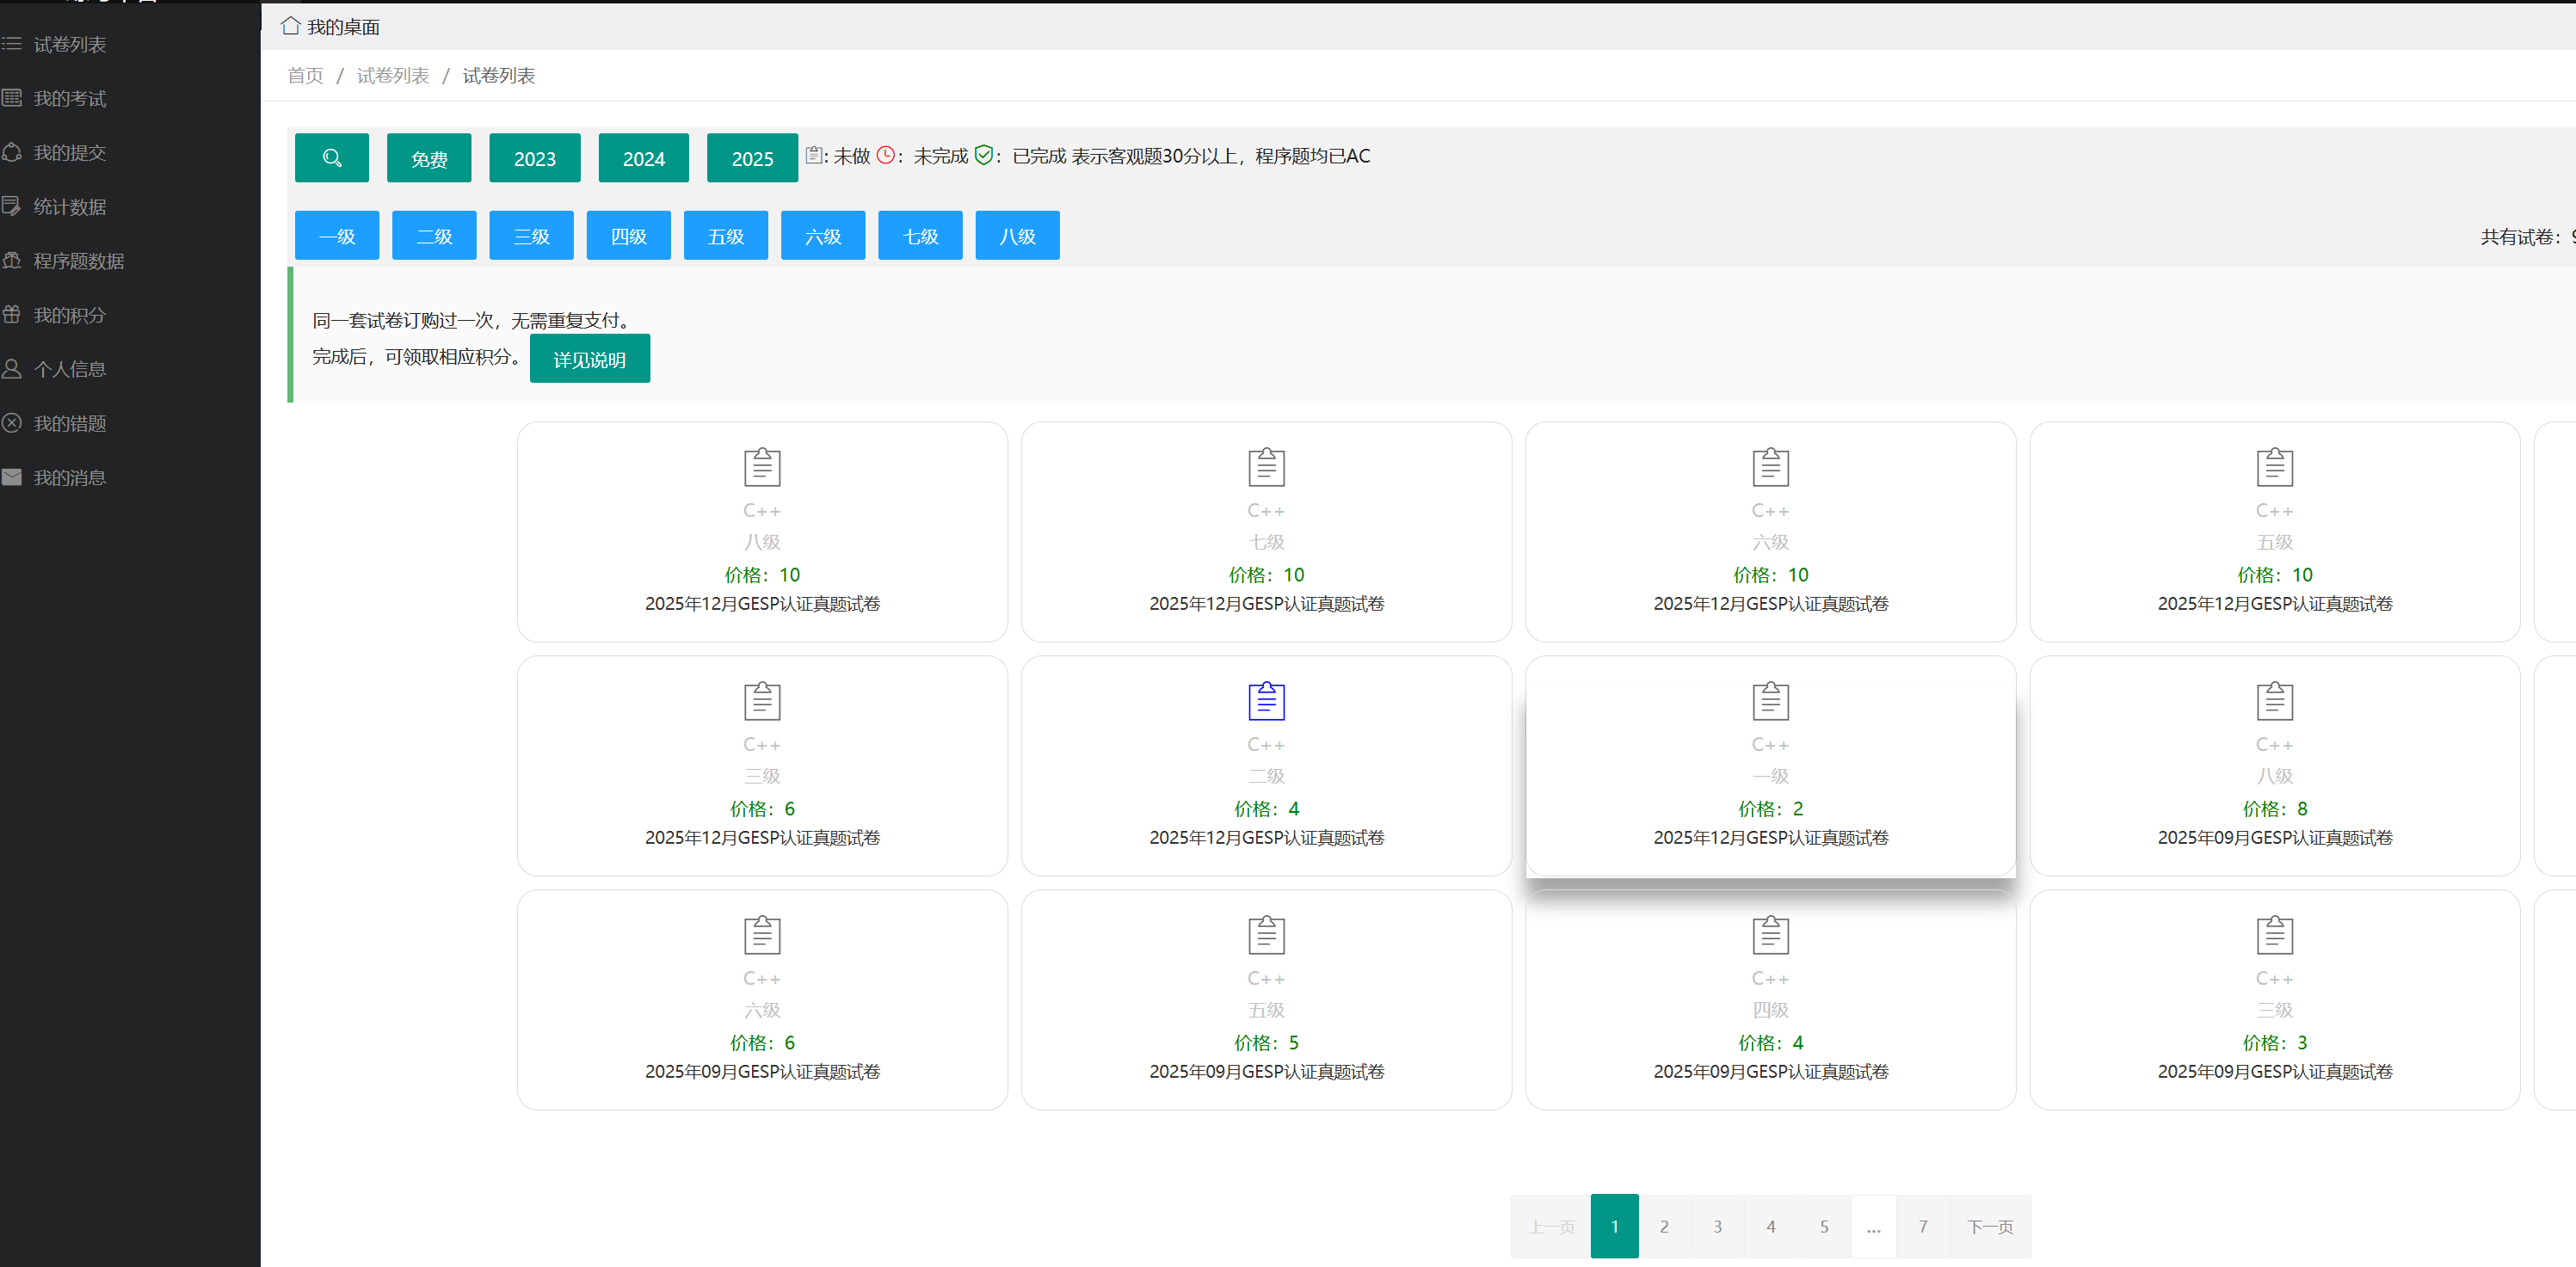Open the blue 二级 December 2025 paper icon
The height and width of the screenshot is (1267, 2576).
pos(1266,701)
